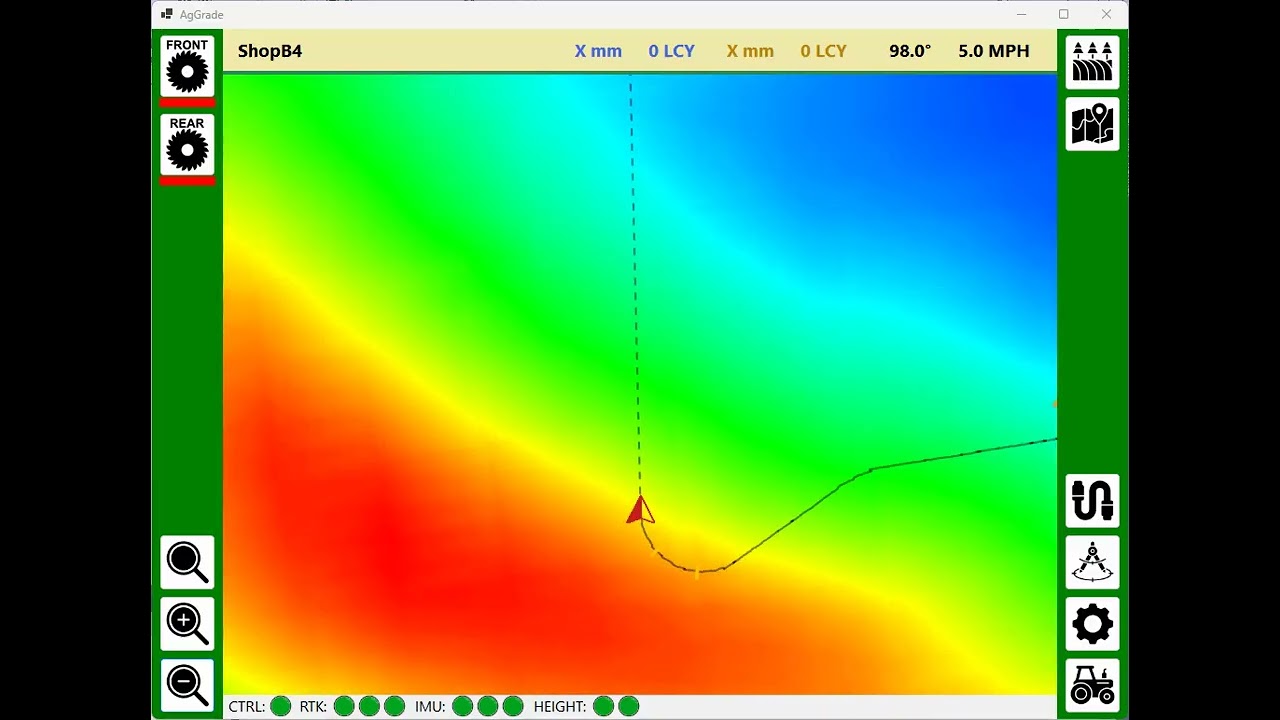Click the first HEIGHT status light
This screenshot has width=1280, height=720.
point(603,707)
